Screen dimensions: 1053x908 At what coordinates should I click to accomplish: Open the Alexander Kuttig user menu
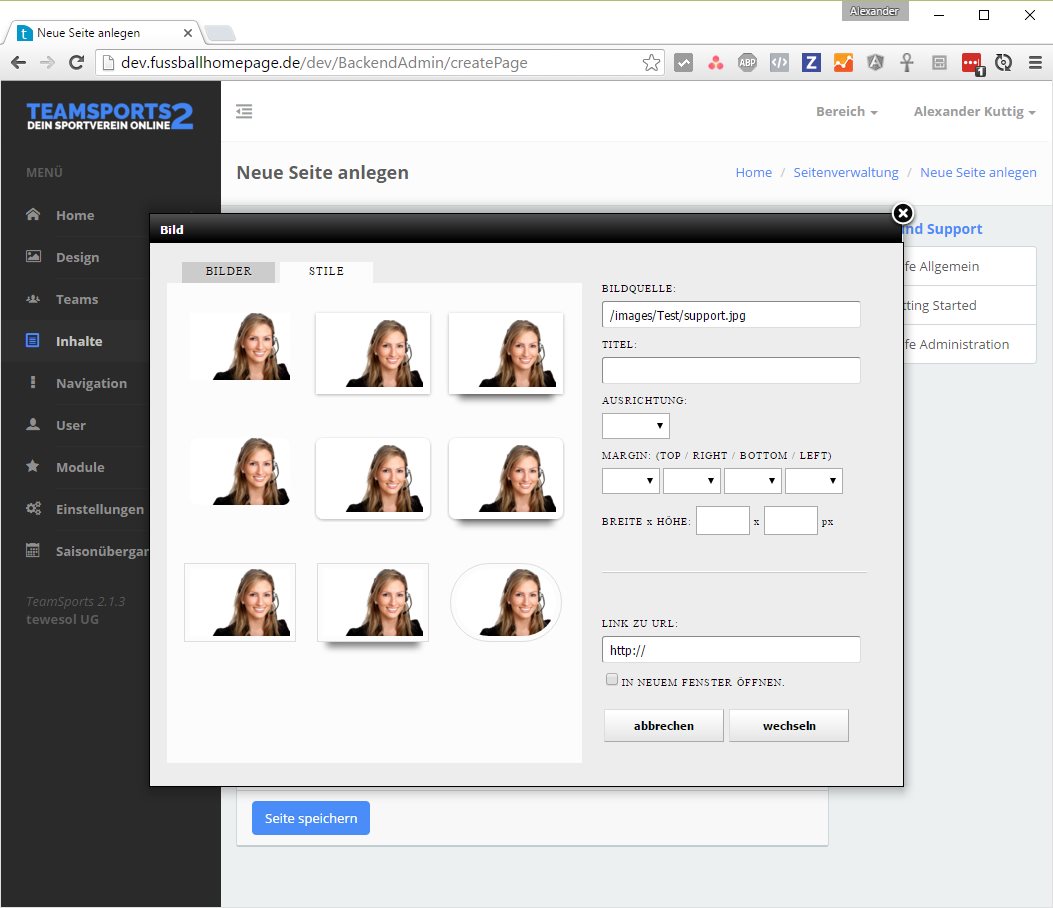pos(974,112)
